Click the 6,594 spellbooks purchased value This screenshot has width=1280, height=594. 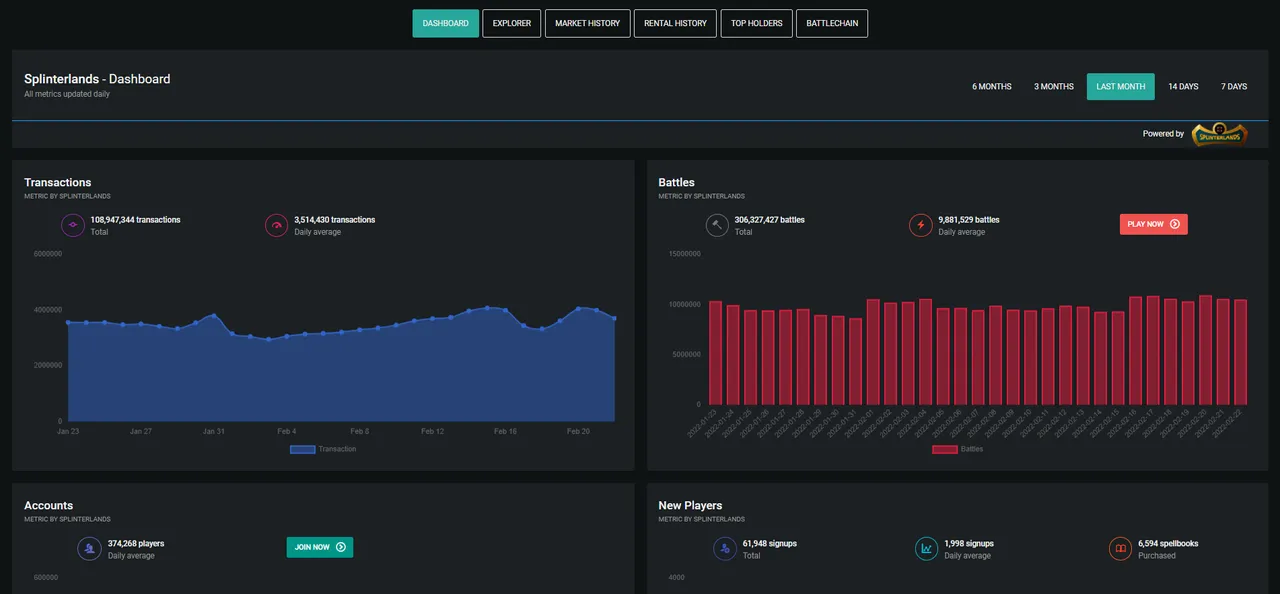pos(1168,544)
